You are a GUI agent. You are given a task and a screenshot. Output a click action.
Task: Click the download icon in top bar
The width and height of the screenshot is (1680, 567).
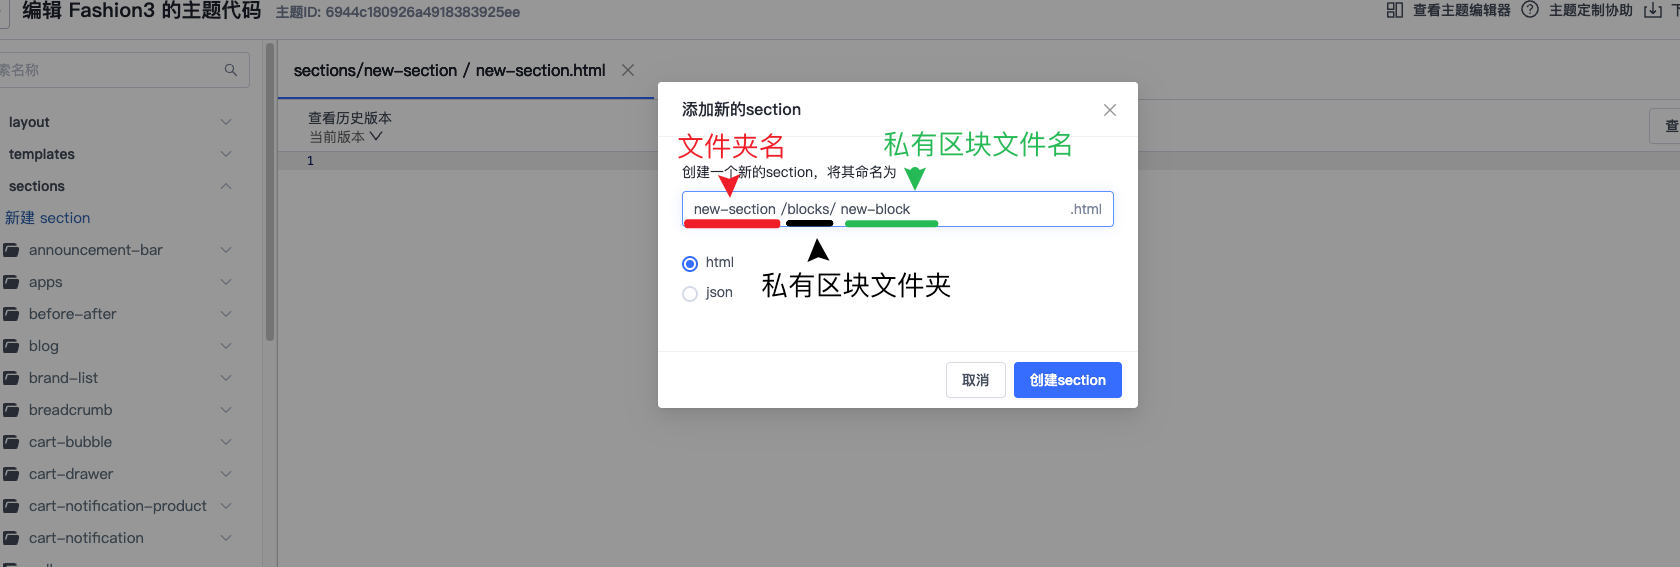pyautogui.click(x=1652, y=10)
